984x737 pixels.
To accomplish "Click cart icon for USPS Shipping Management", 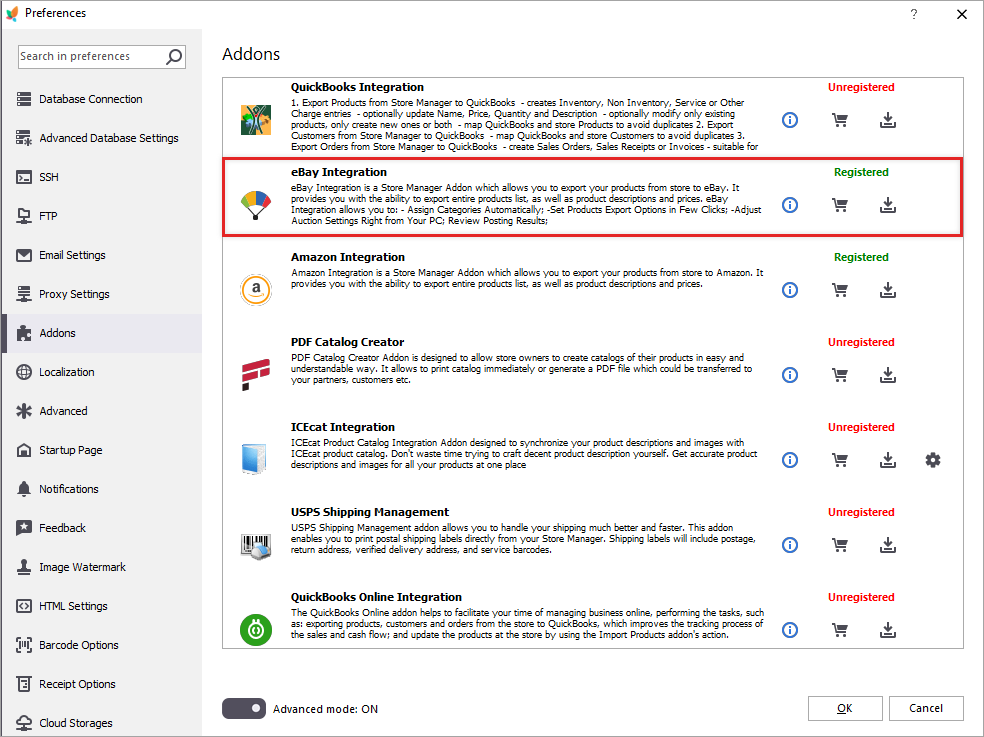I will pyautogui.click(x=840, y=545).
